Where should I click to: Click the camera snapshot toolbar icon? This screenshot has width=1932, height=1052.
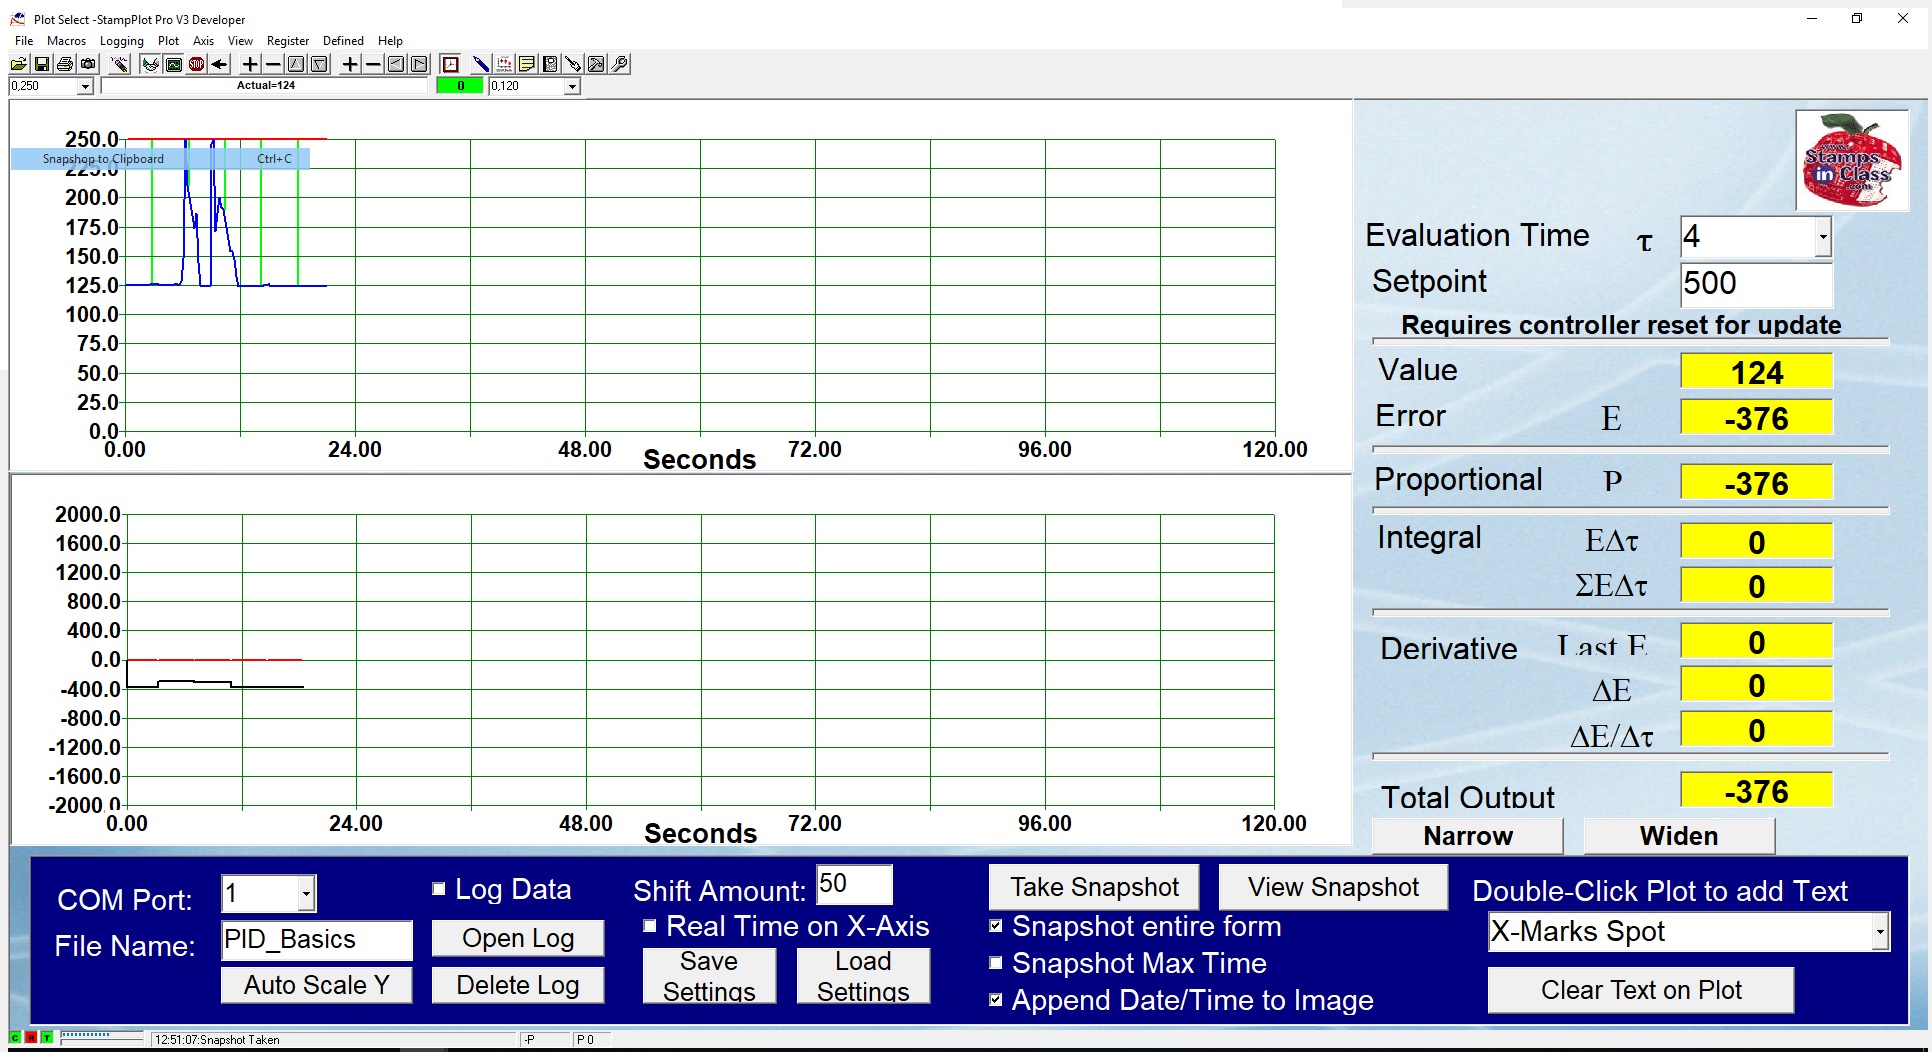pyautogui.click(x=88, y=64)
